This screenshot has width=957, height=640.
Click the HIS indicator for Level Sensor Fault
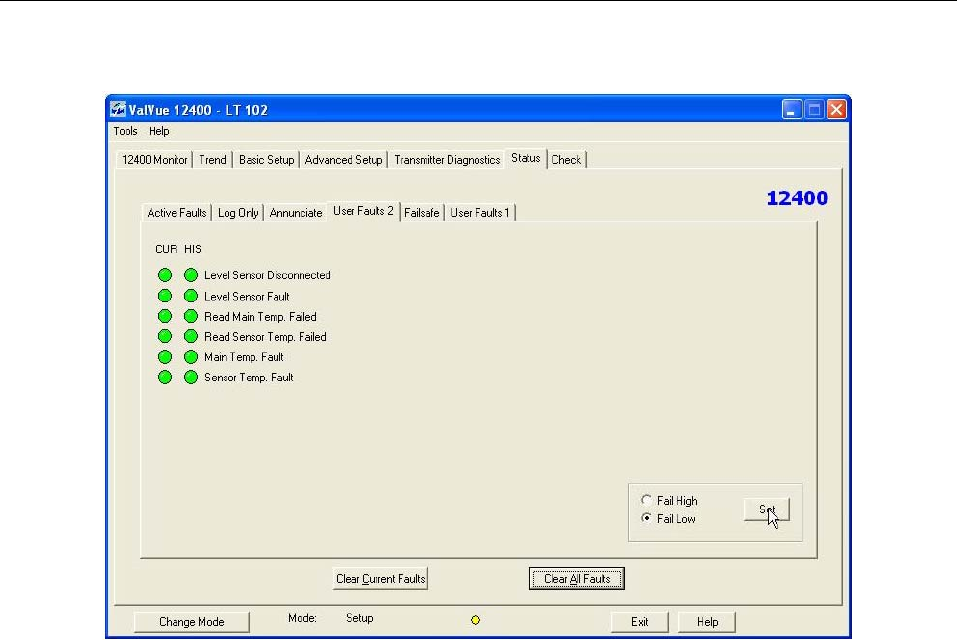191,296
